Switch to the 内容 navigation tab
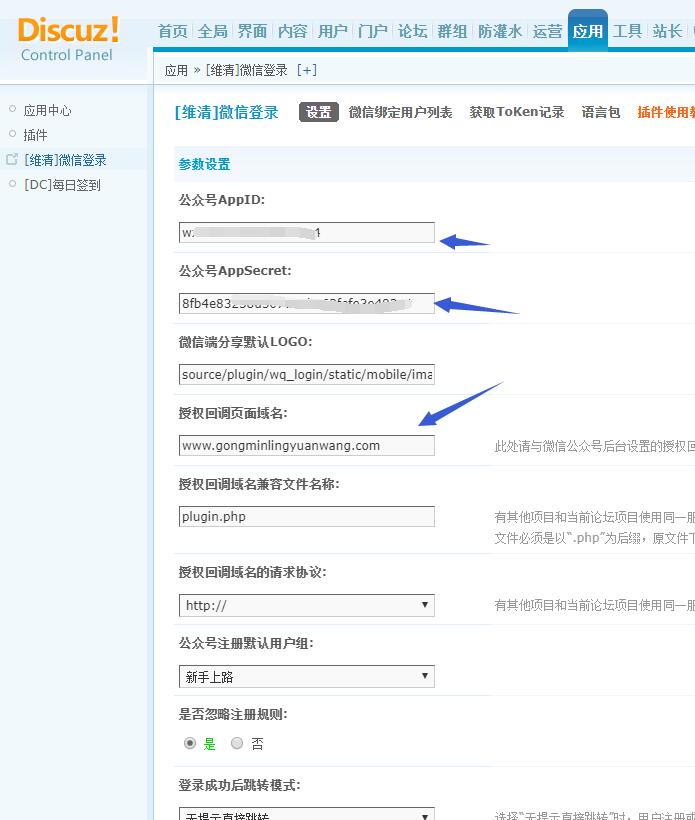The height and width of the screenshot is (820, 695). (292, 31)
